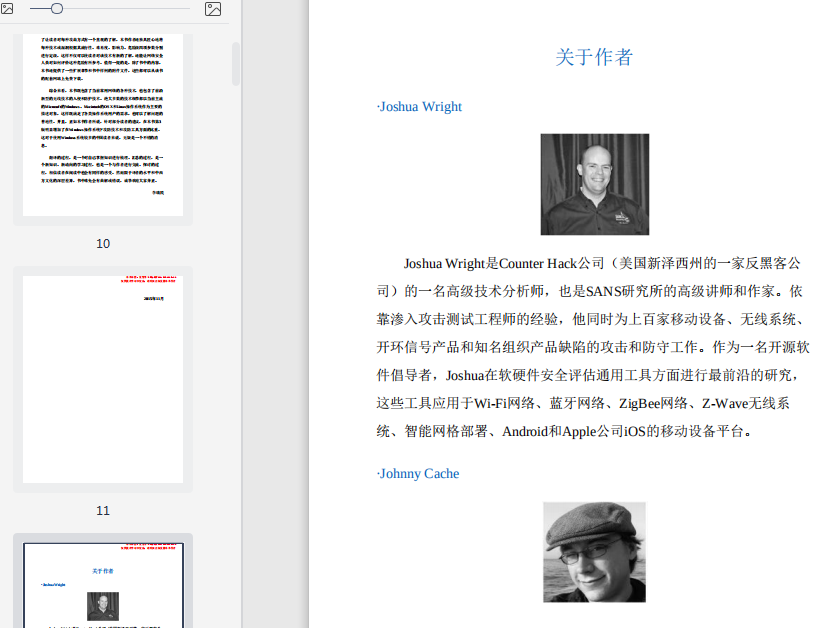830x628 pixels.
Task: Click the small thumbnail size icon
Action: (x=7, y=8)
